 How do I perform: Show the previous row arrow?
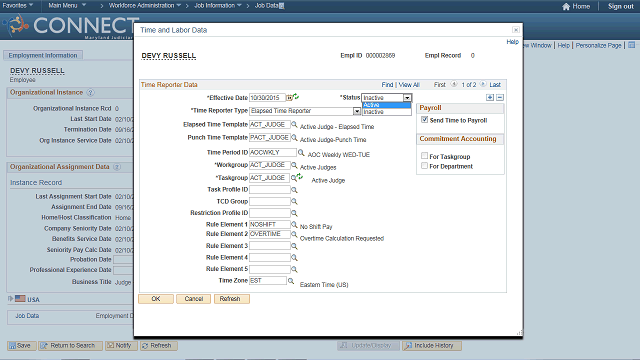point(453,84)
